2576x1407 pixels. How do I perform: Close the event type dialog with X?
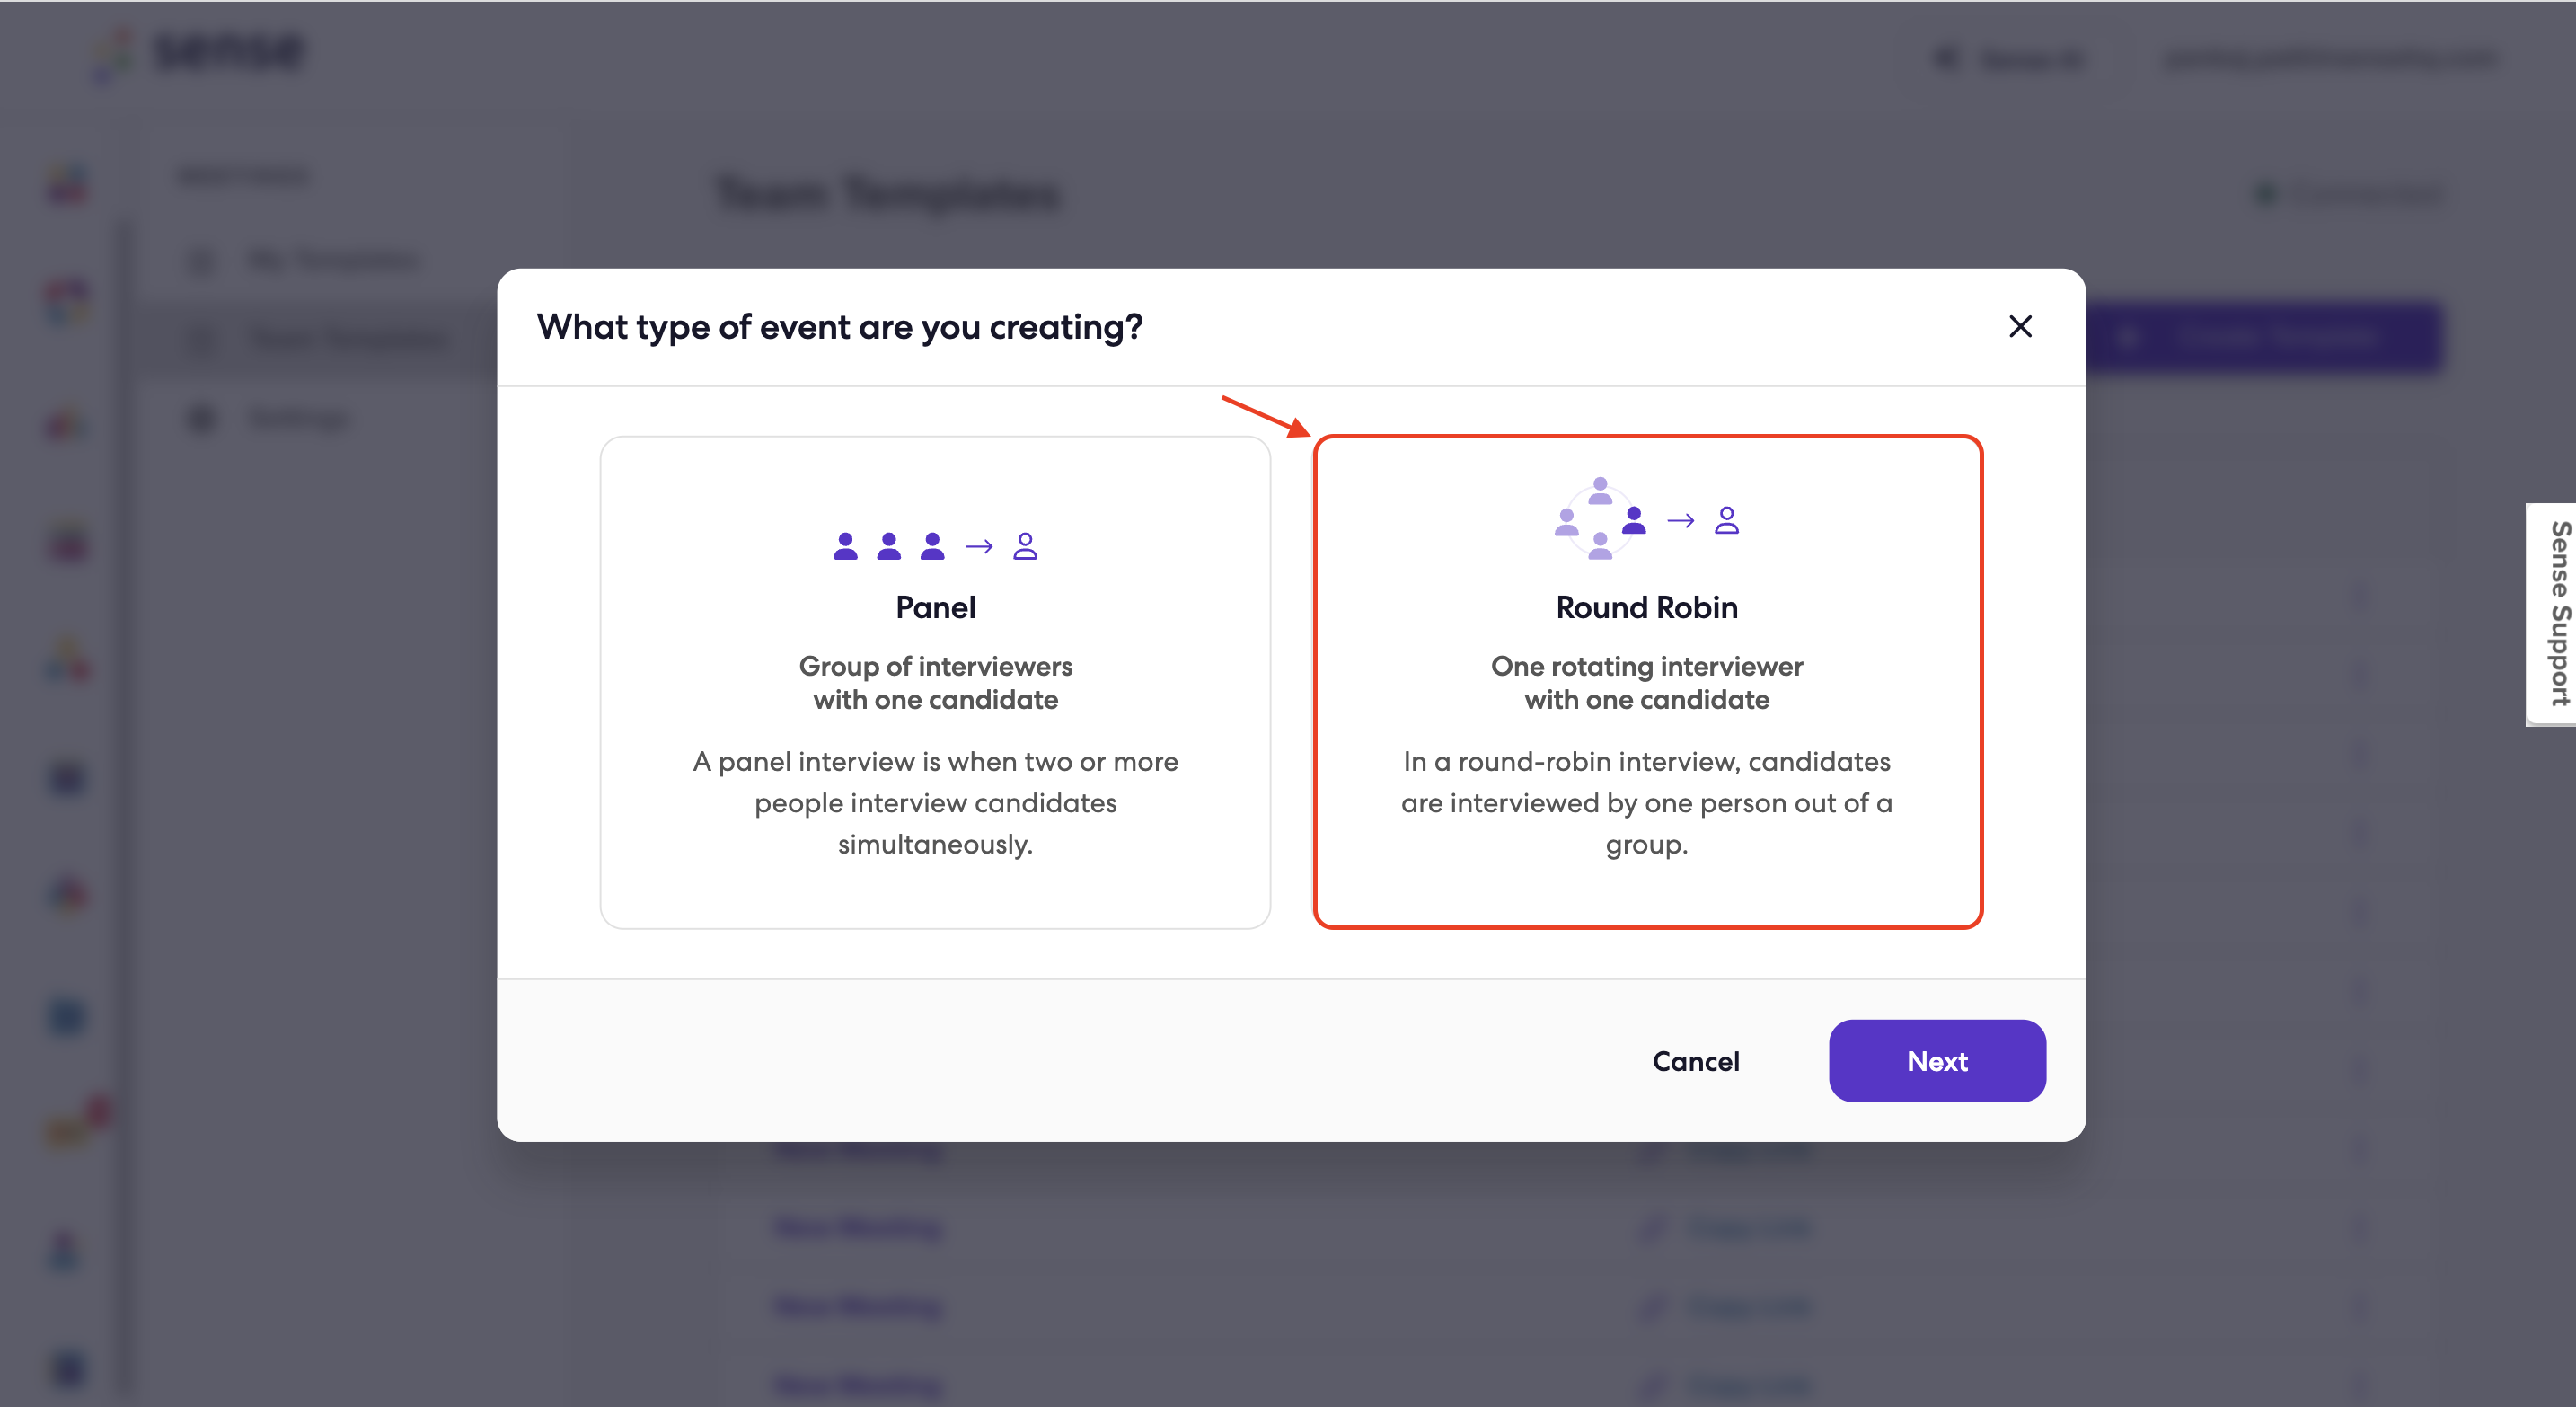pos(2020,326)
